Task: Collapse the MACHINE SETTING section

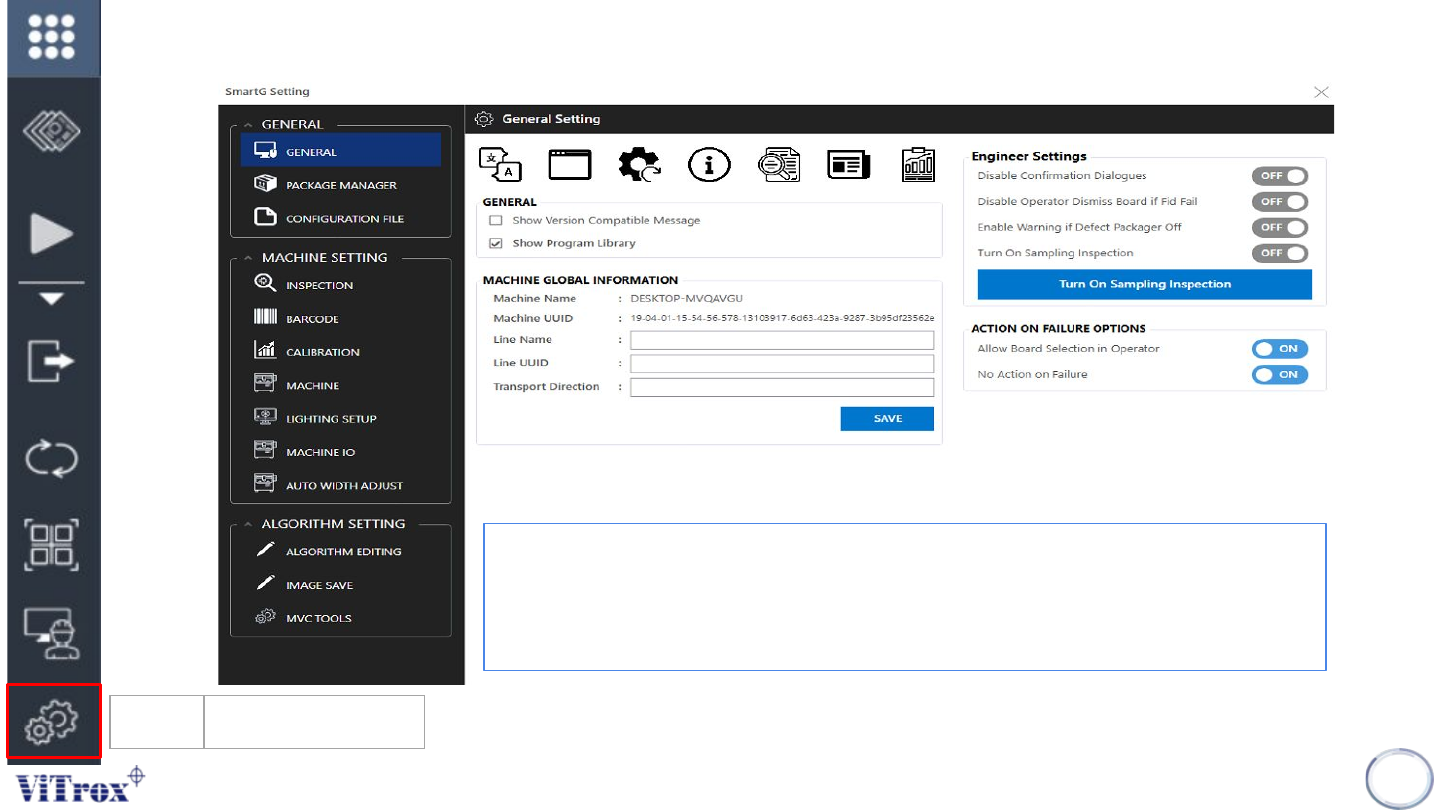Action: [x=248, y=258]
